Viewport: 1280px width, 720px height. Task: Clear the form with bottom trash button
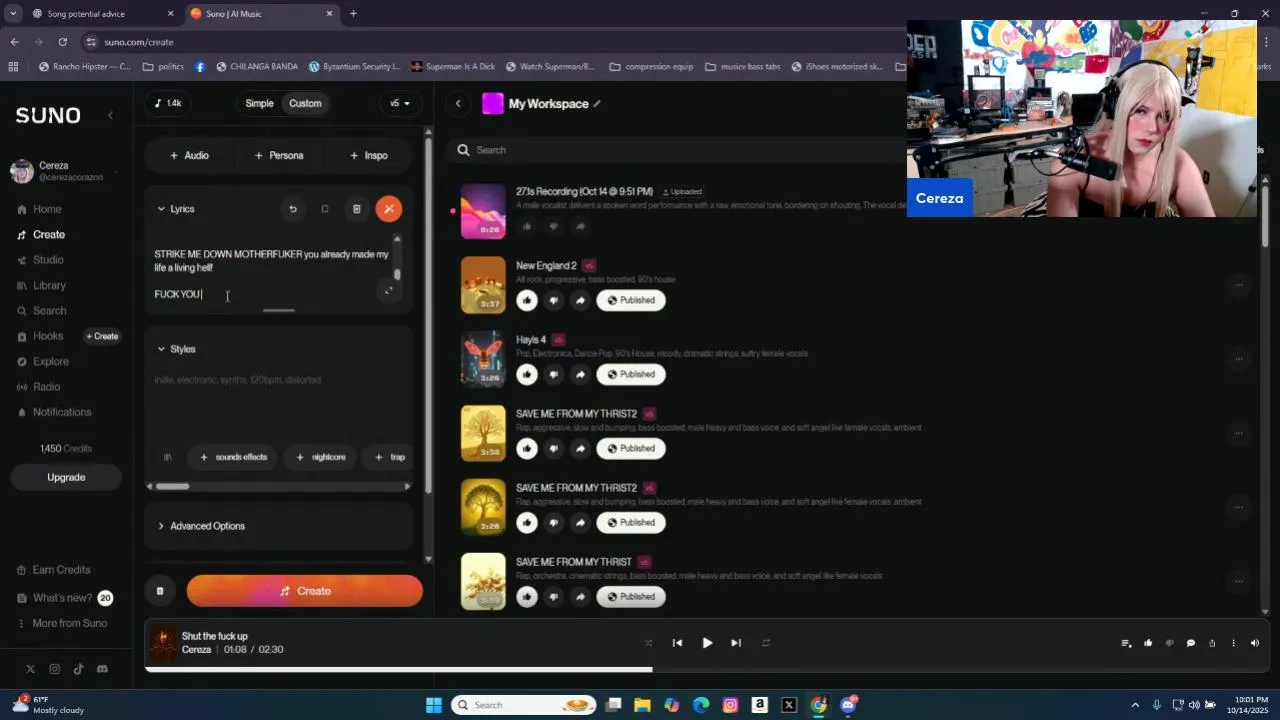[160, 591]
